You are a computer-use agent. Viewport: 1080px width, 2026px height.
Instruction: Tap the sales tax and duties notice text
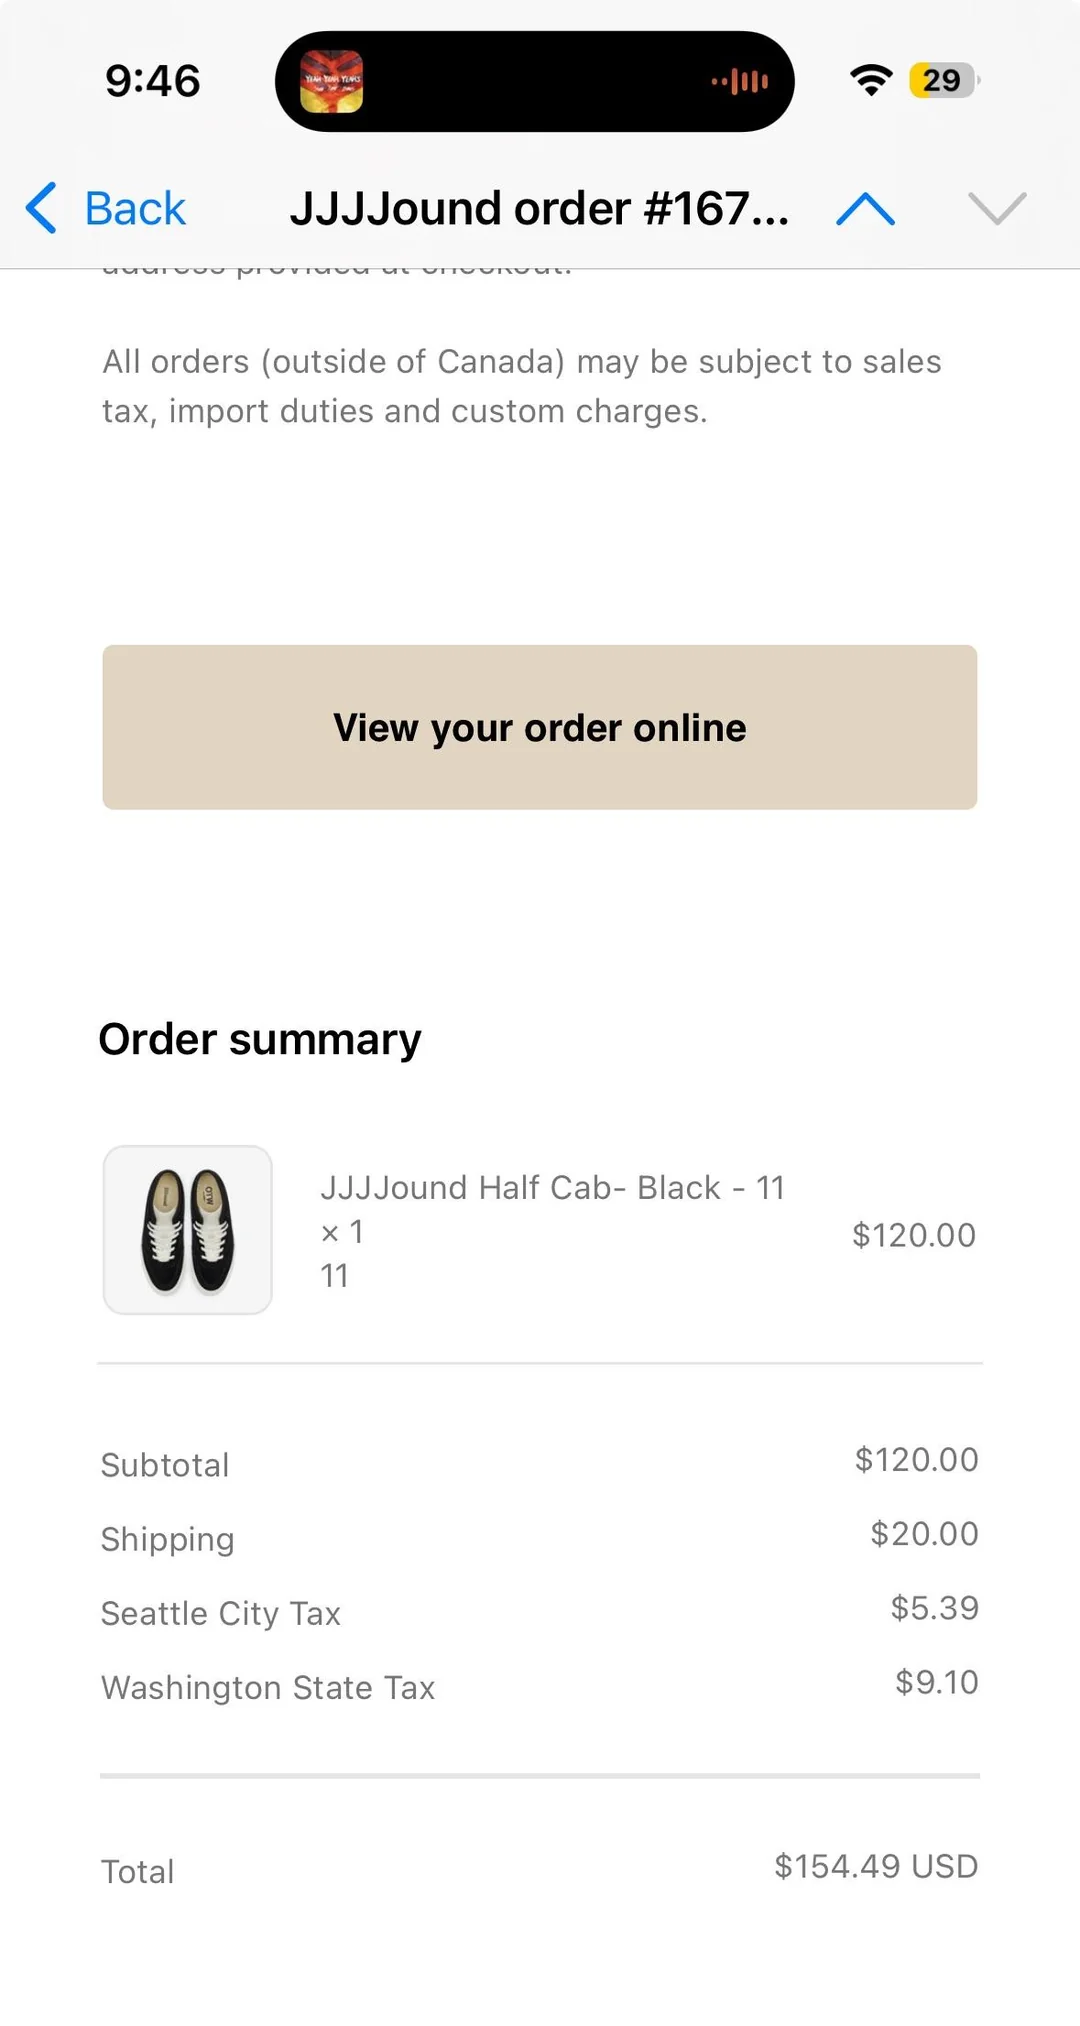pyautogui.click(x=522, y=386)
